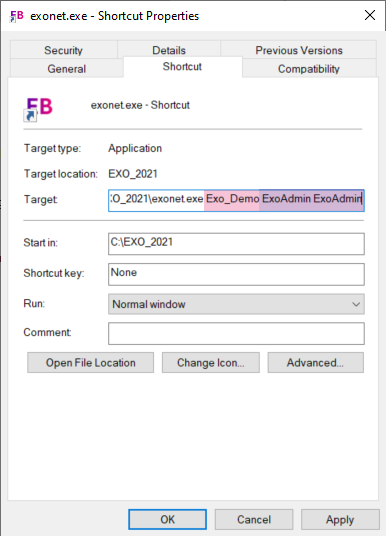Click the Open File Location button
Viewport: 386px width, 536px height.
point(91,363)
